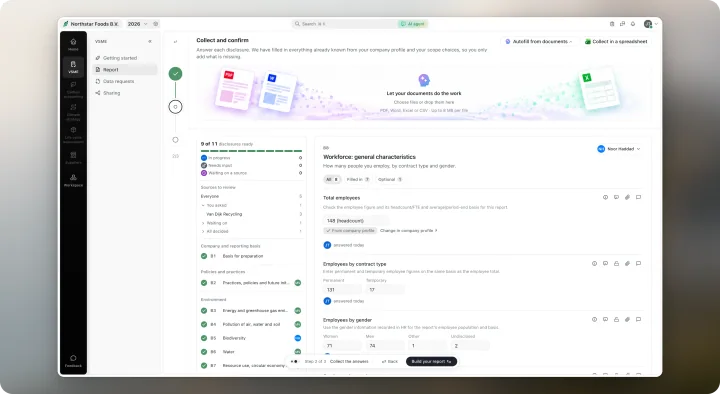Click the Men field showing 74
The height and width of the screenshot is (394, 720).
385,346
